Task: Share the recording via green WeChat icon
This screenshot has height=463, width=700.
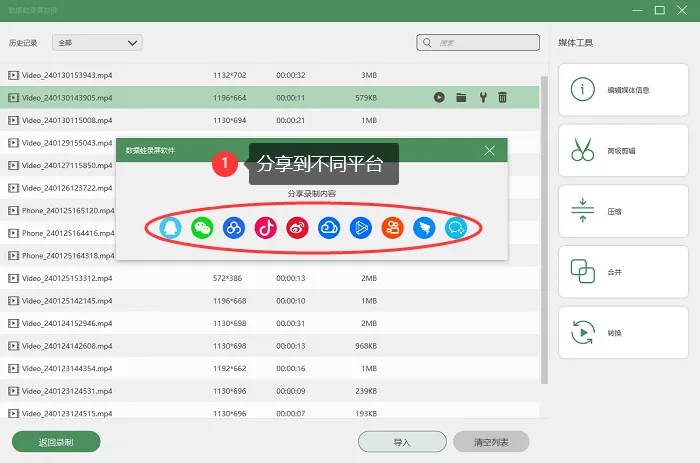Action: pyautogui.click(x=202, y=228)
